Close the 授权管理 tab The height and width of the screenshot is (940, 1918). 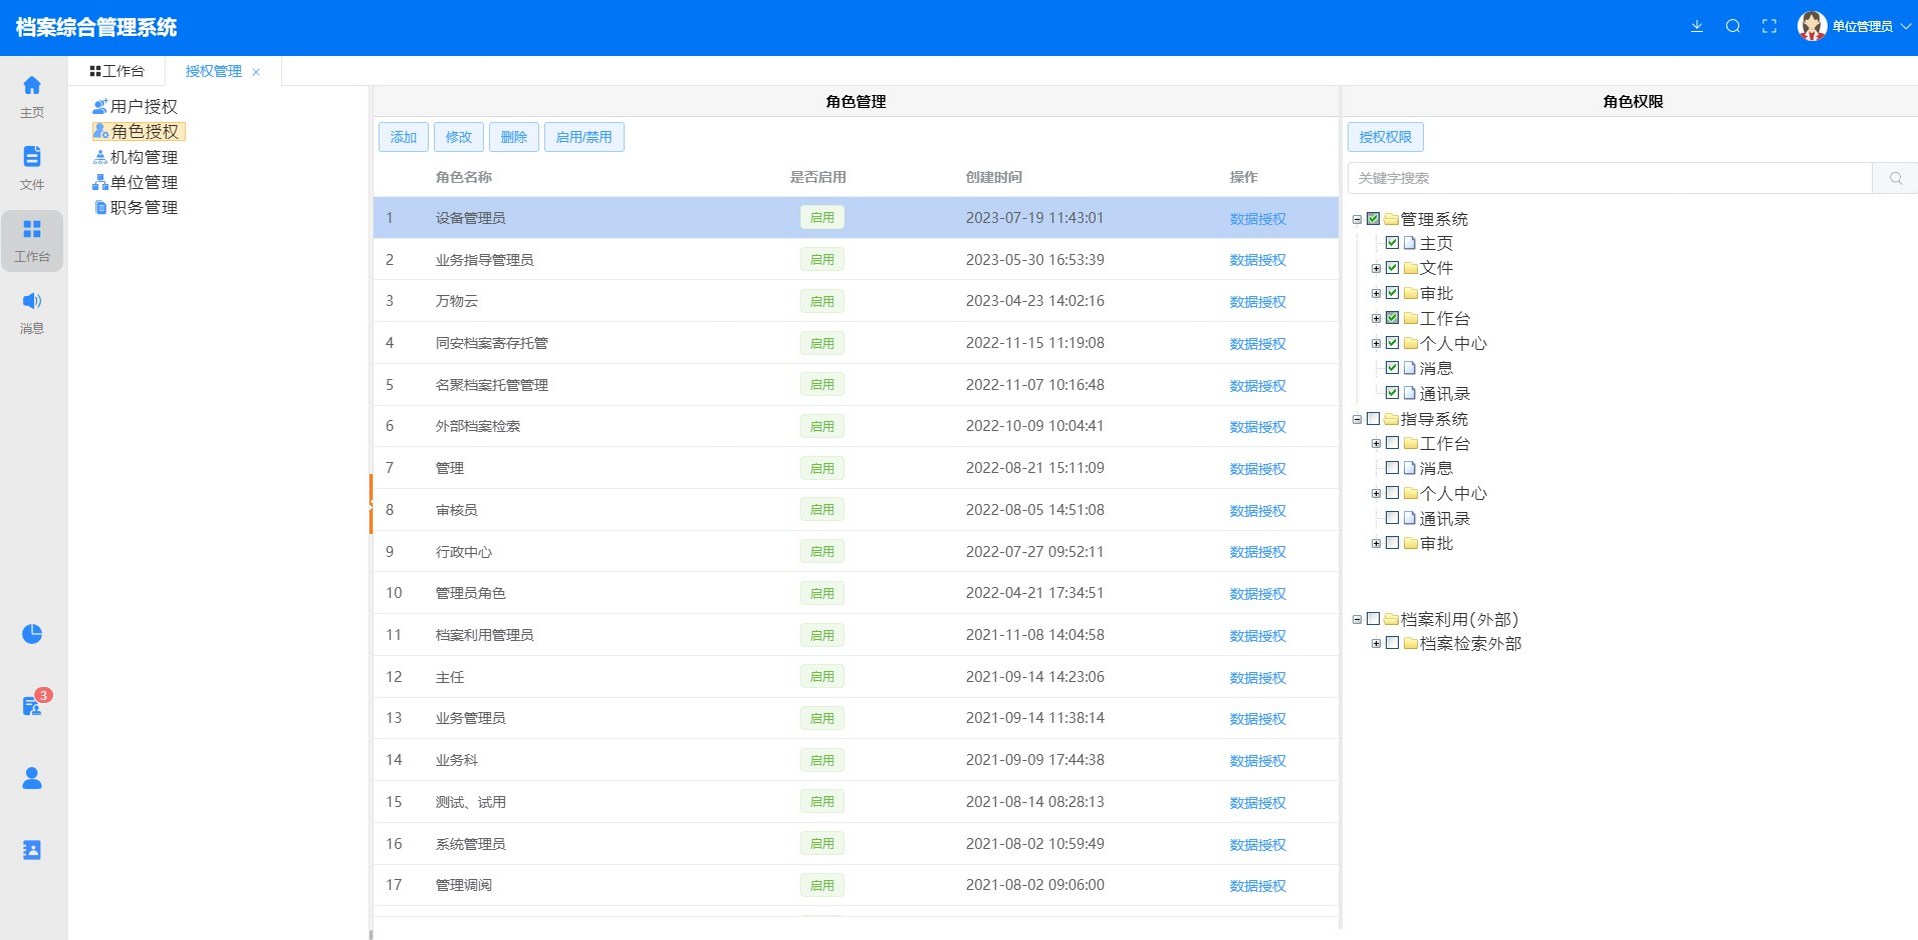pos(256,72)
